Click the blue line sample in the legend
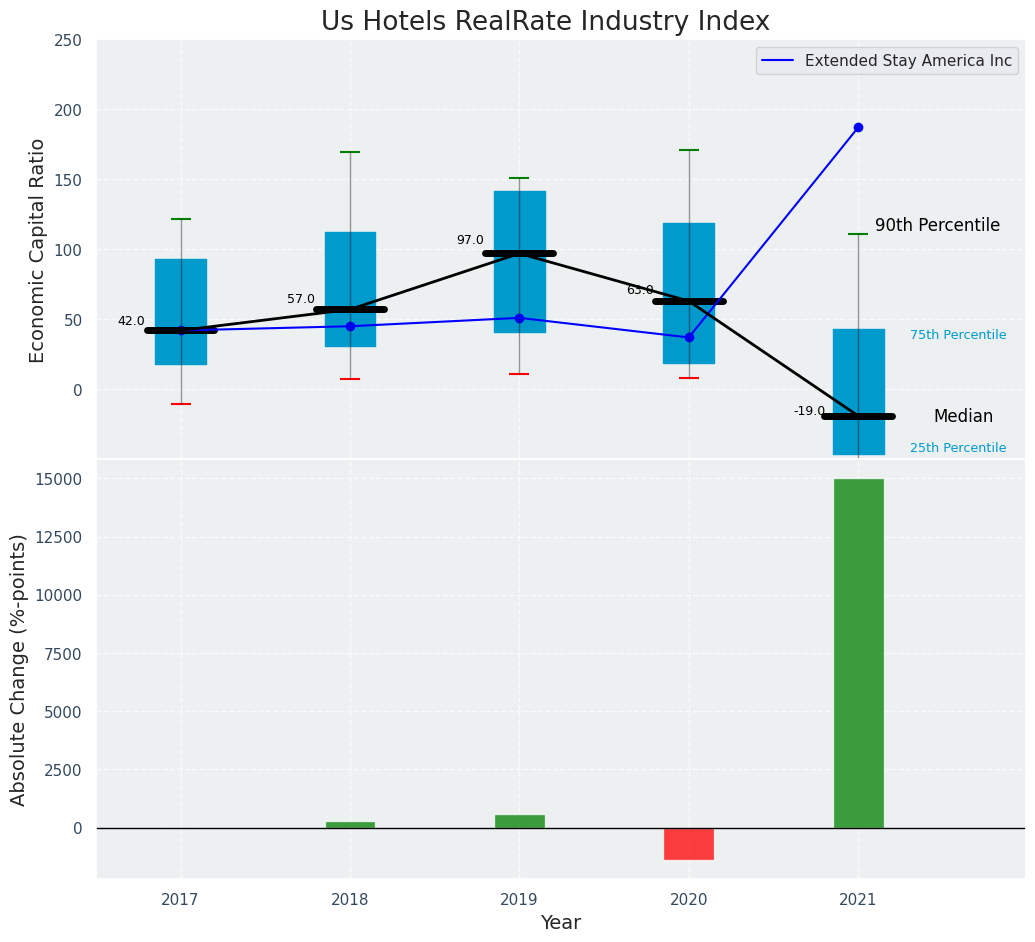The width and height of the screenshot is (1035, 942). [x=779, y=61]
